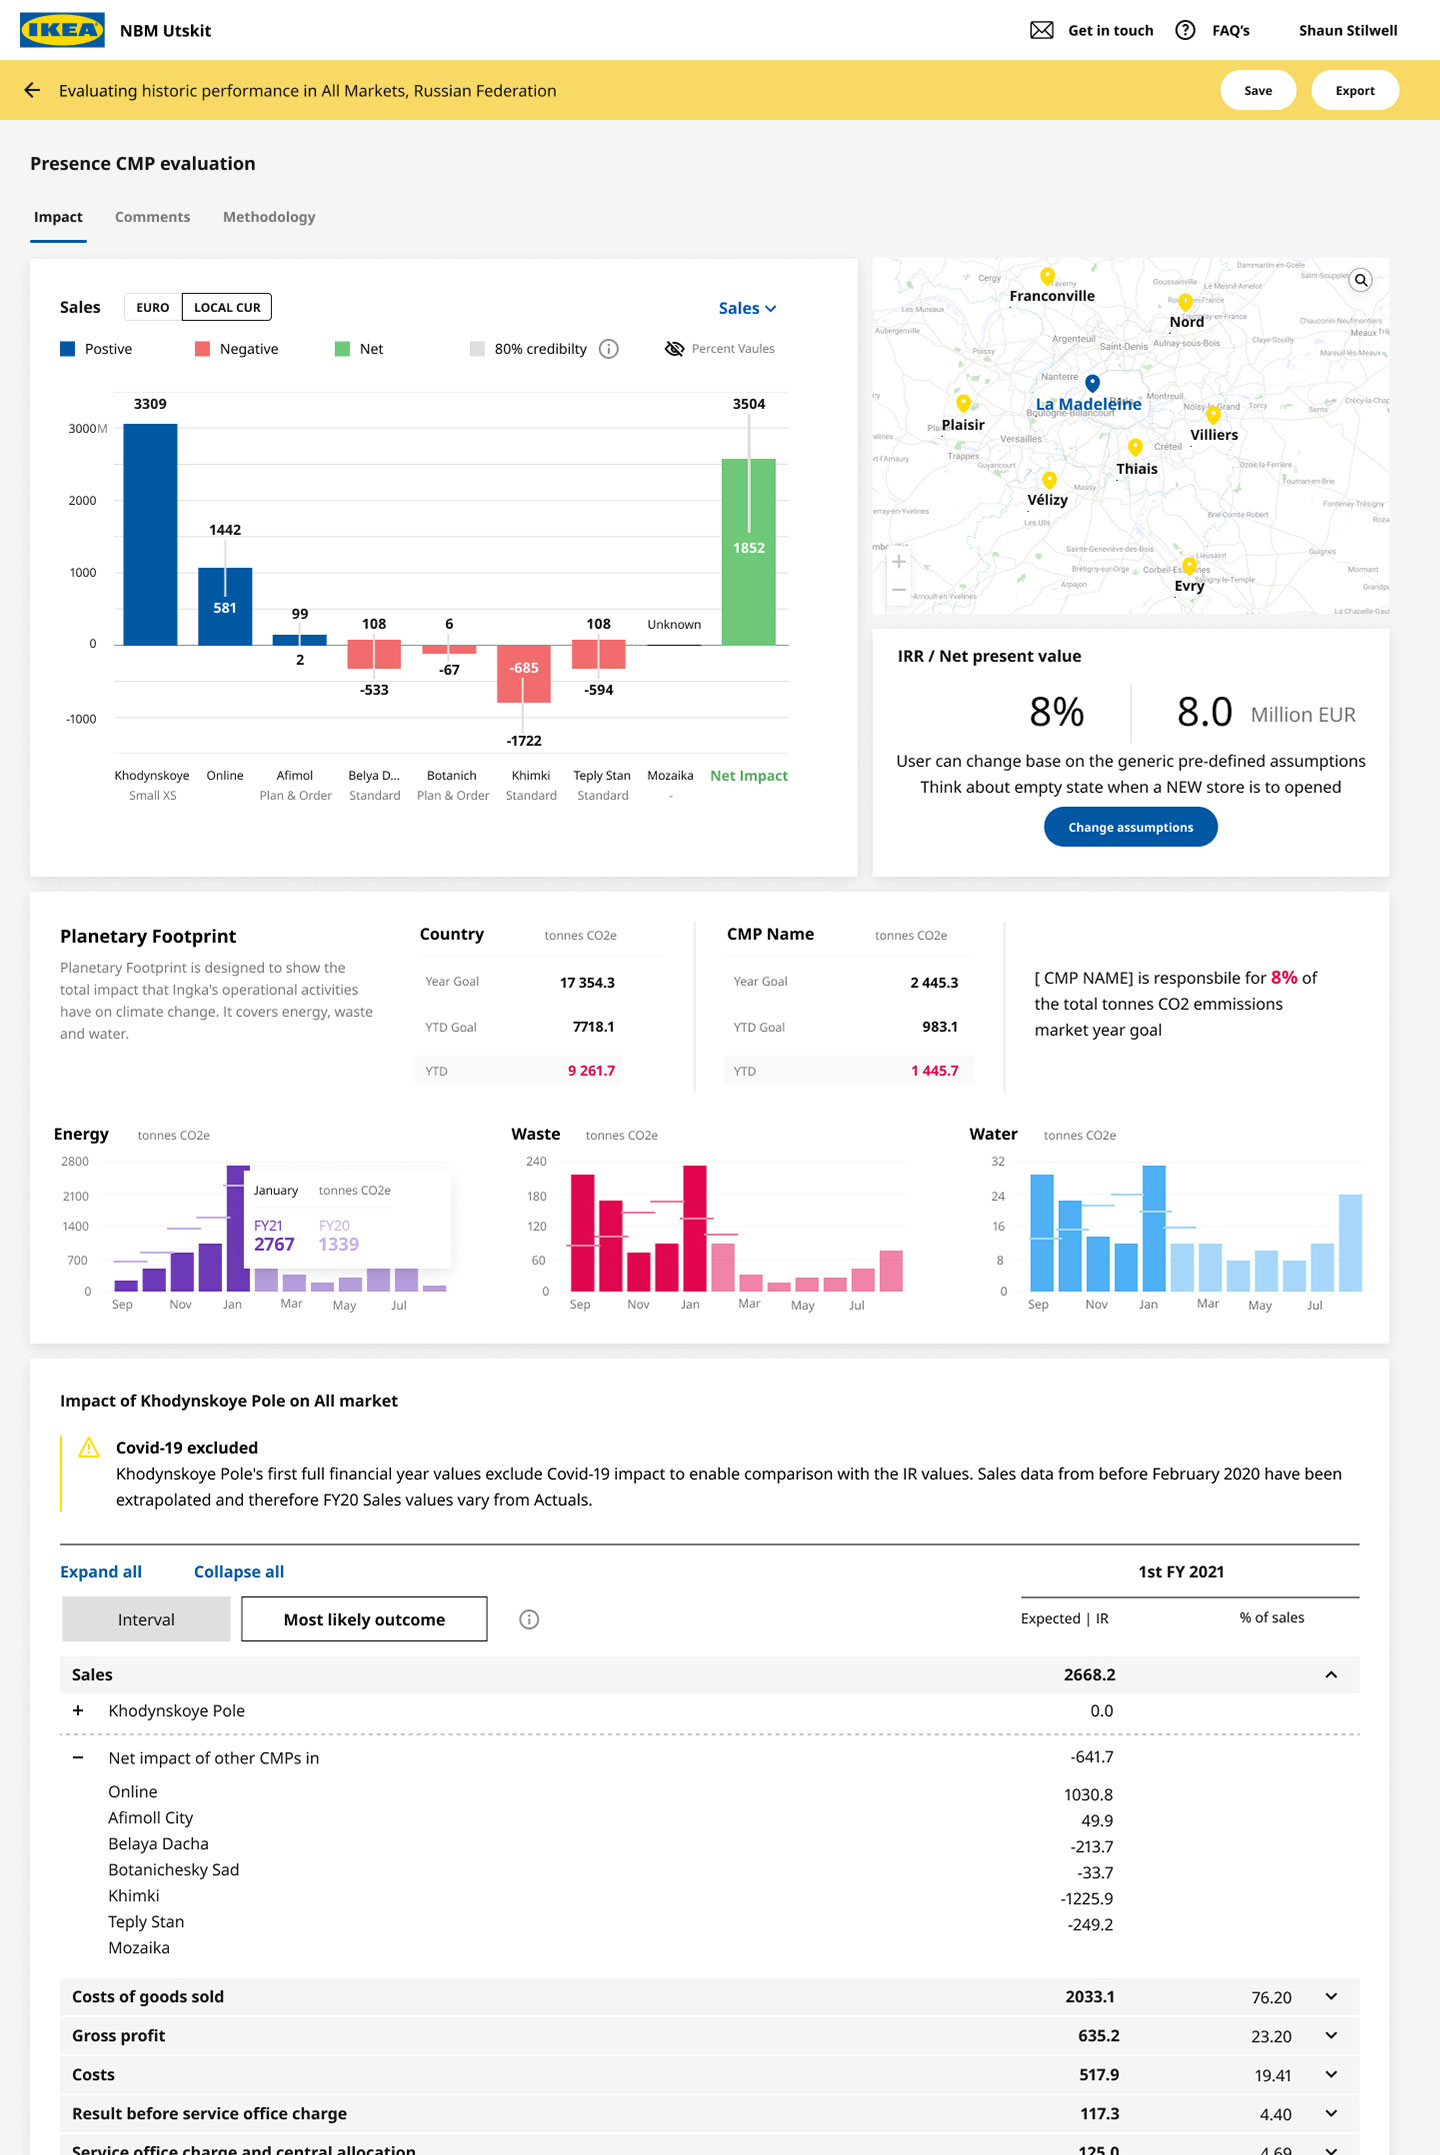Toggle Percent Values eye icon
This screenshot has height=2155, width=1440.
point(674,349)
